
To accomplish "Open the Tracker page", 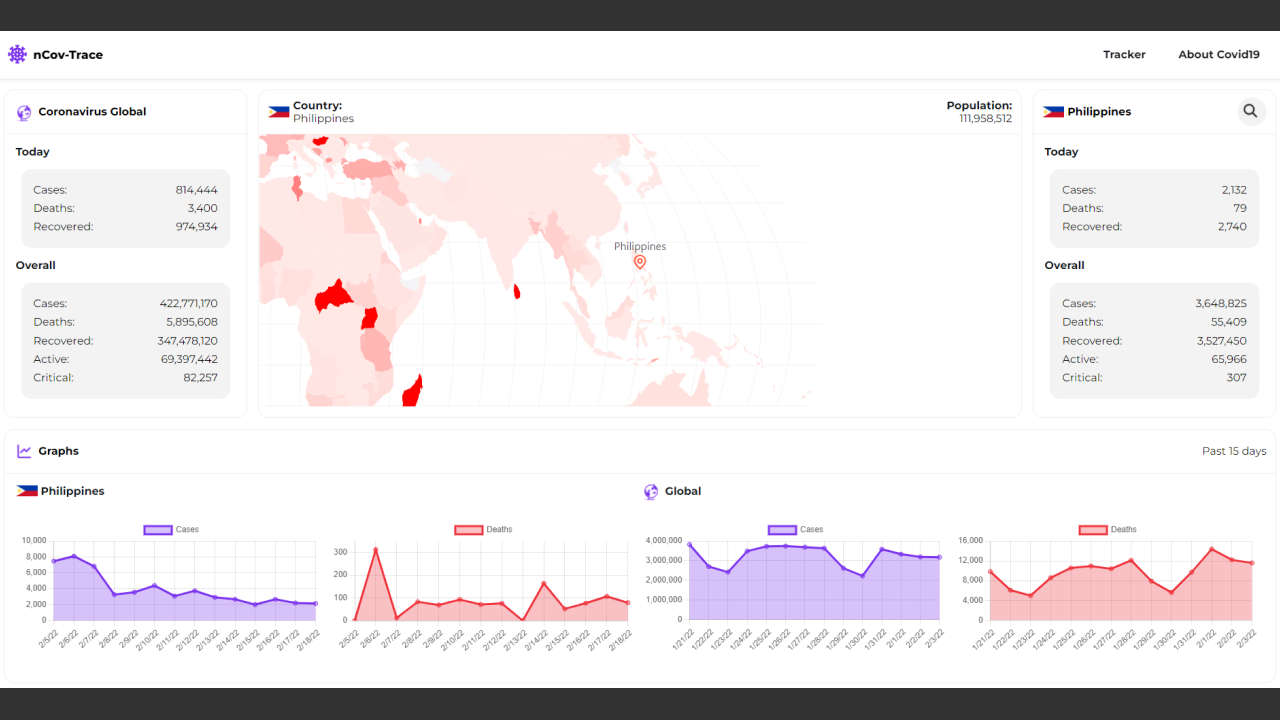I will pos(1124,55).
